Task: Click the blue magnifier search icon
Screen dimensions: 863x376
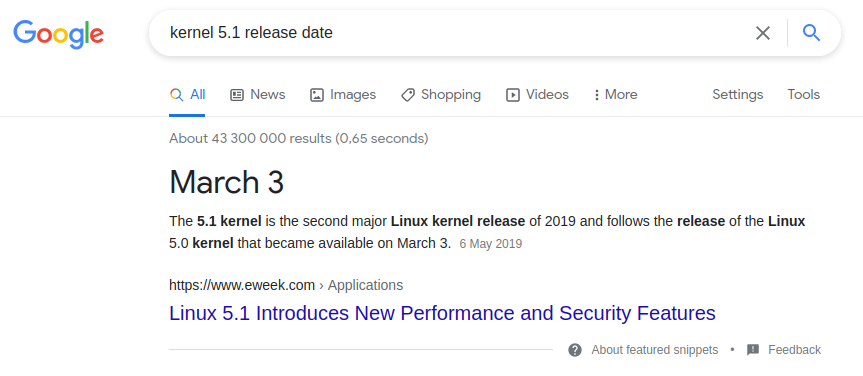Action: point(812,33)
